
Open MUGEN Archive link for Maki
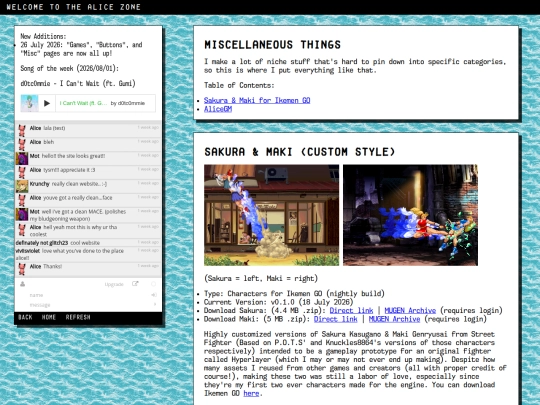tap(394, 319)
